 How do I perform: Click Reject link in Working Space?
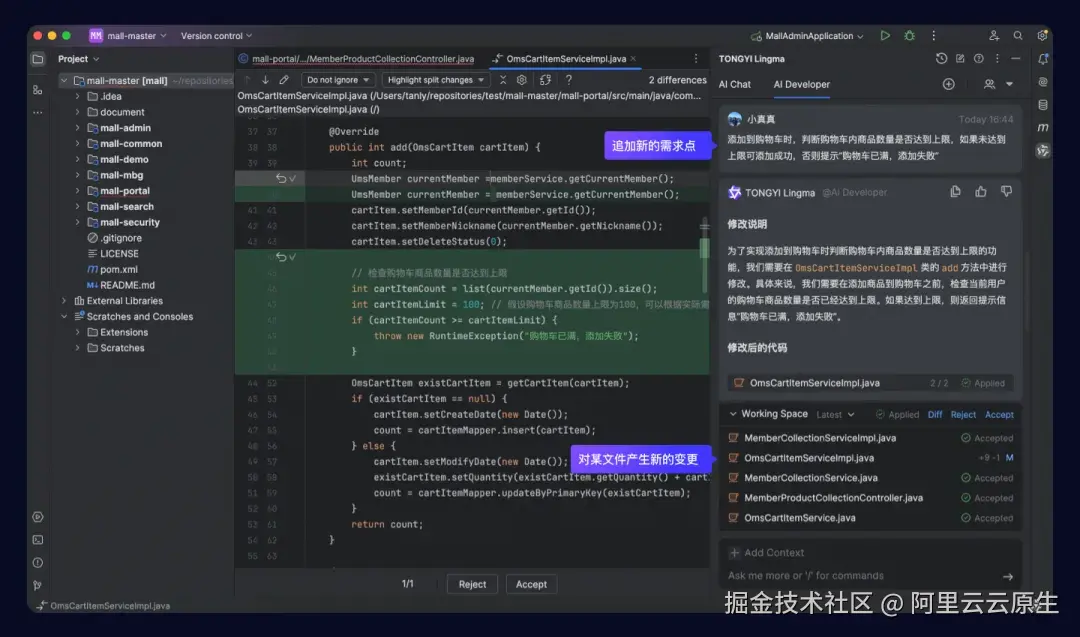(963, 415)
